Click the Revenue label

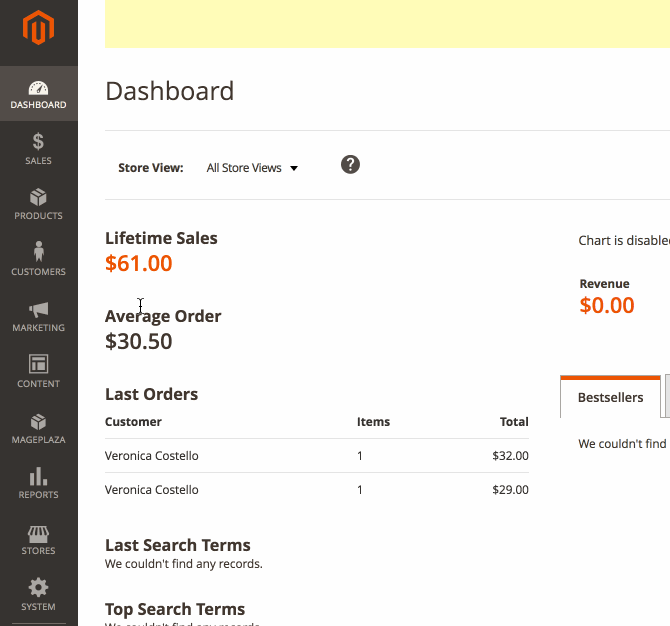click(x=604, y=284)
